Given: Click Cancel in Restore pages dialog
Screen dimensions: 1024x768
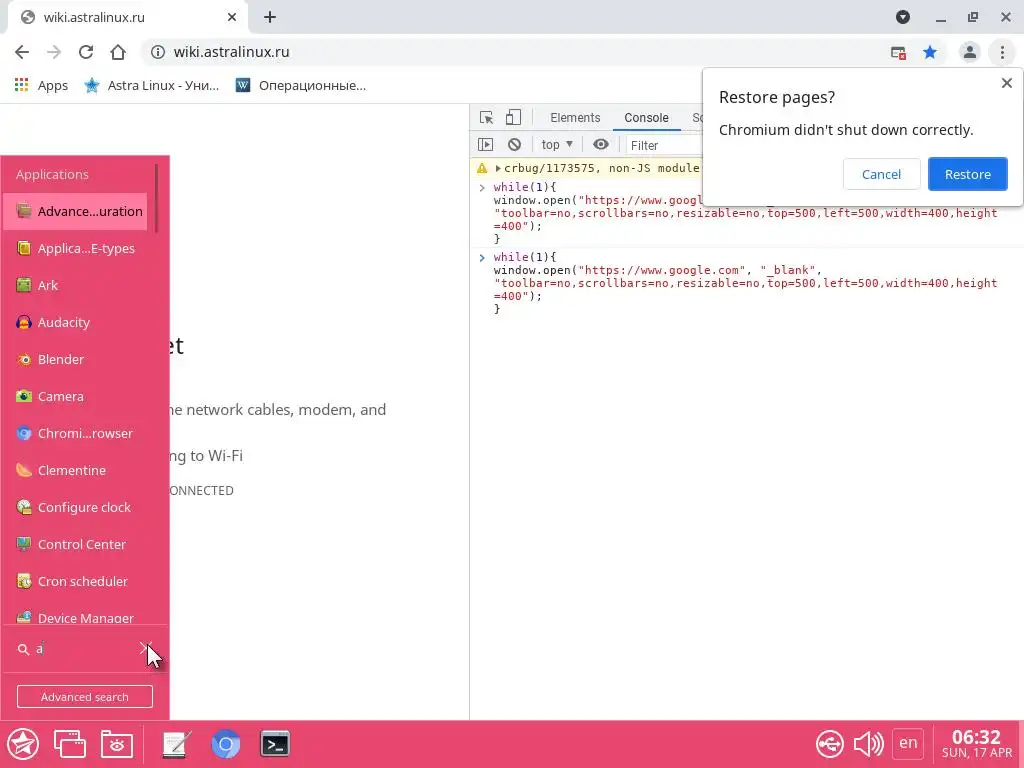Looking at the screenshot, I should coord(881,174).
